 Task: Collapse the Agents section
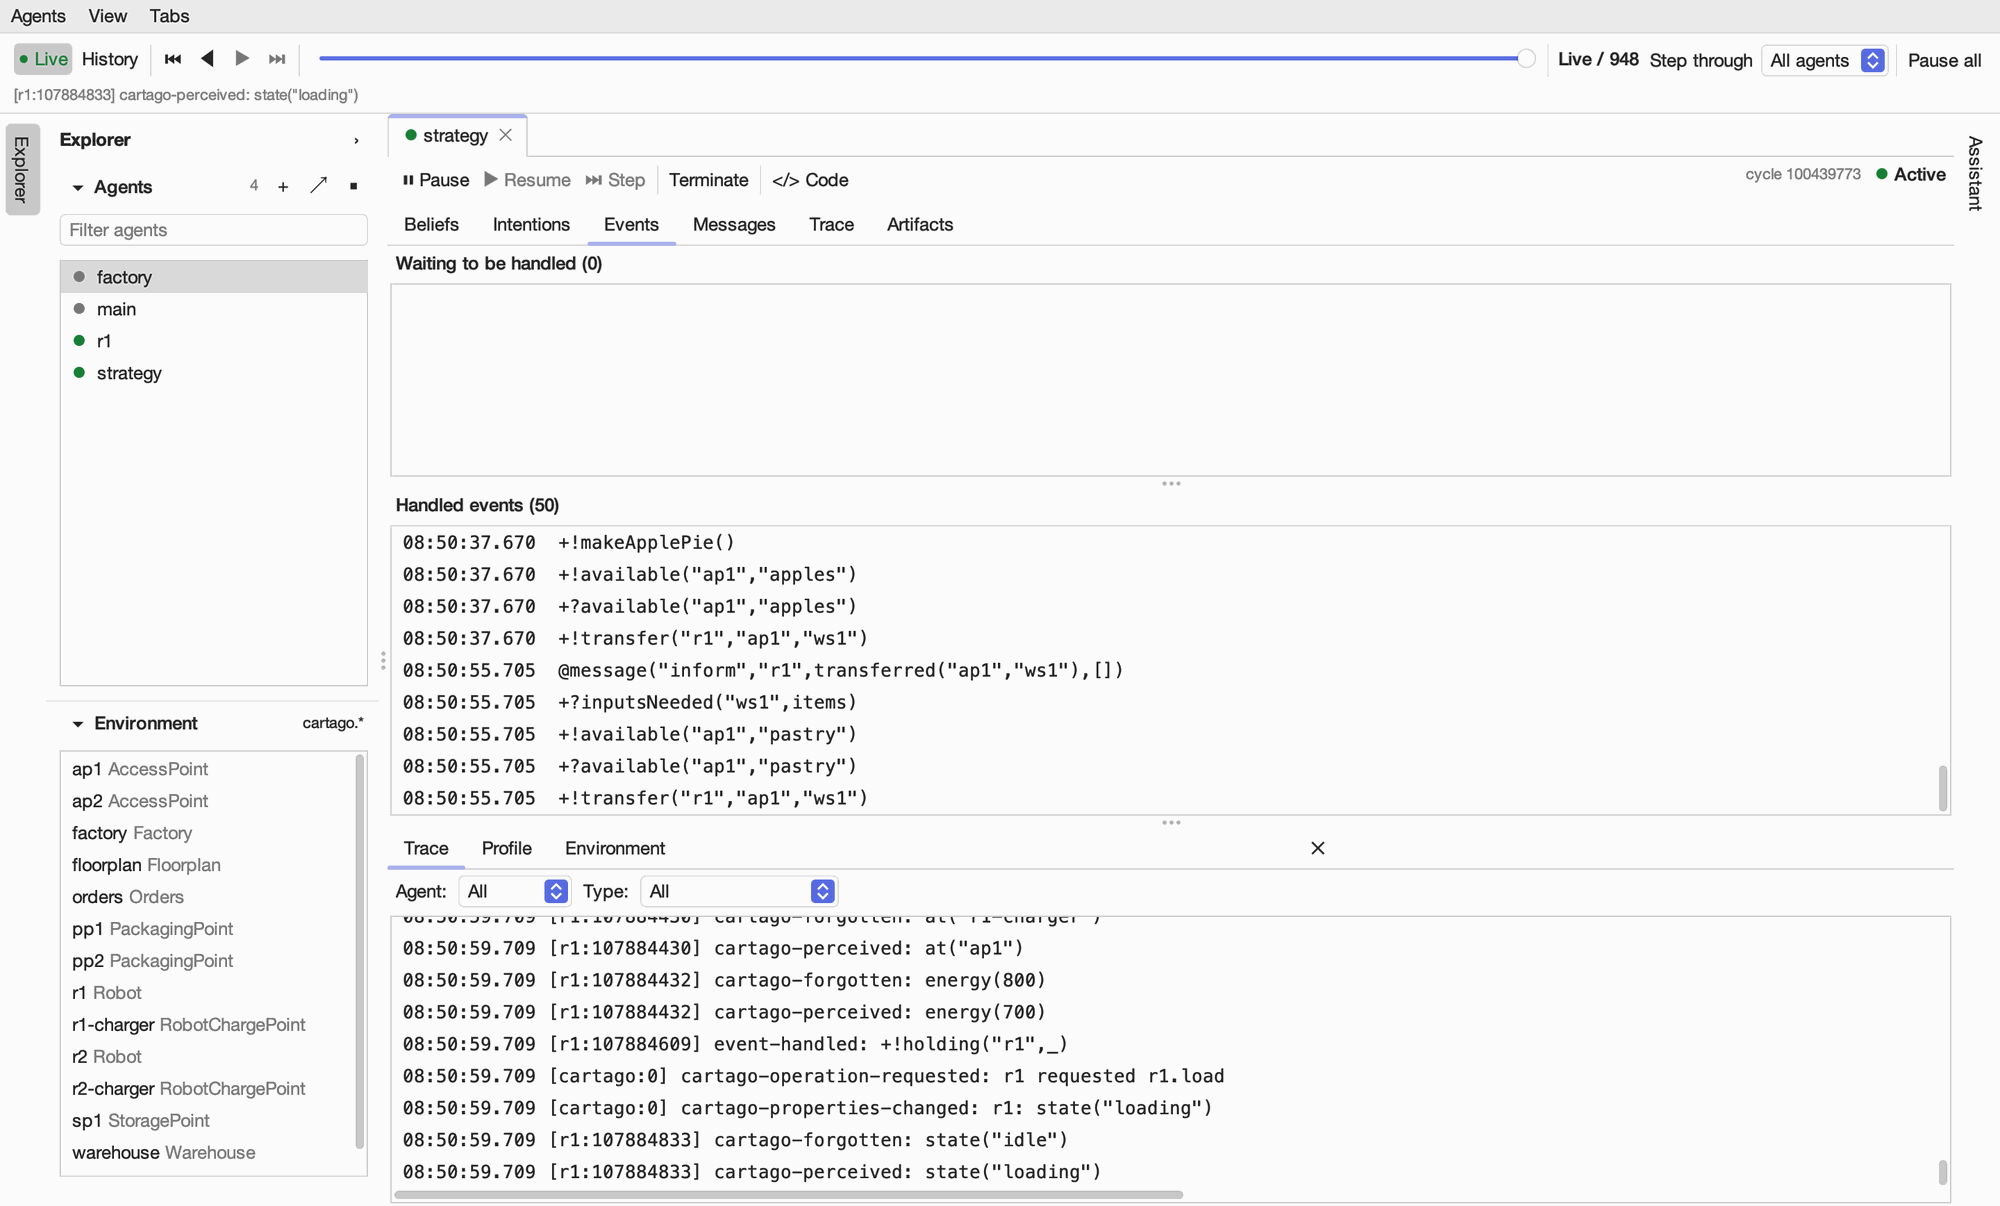tap(78, 187)
